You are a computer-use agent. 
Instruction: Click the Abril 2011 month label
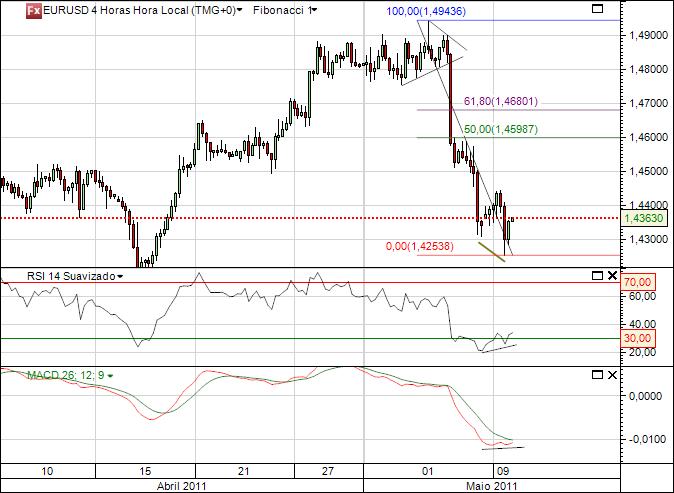[181, 486]
